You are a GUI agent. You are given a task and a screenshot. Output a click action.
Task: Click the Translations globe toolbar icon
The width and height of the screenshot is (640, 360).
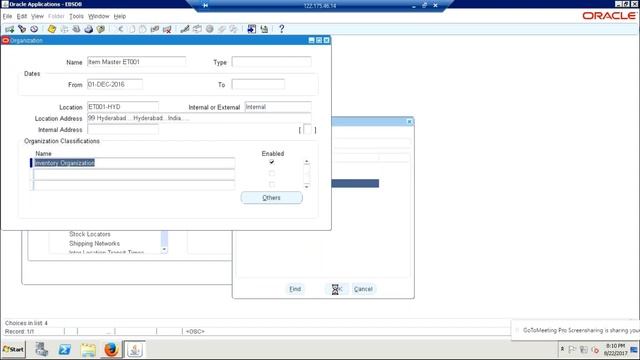[x=209, y=29]
